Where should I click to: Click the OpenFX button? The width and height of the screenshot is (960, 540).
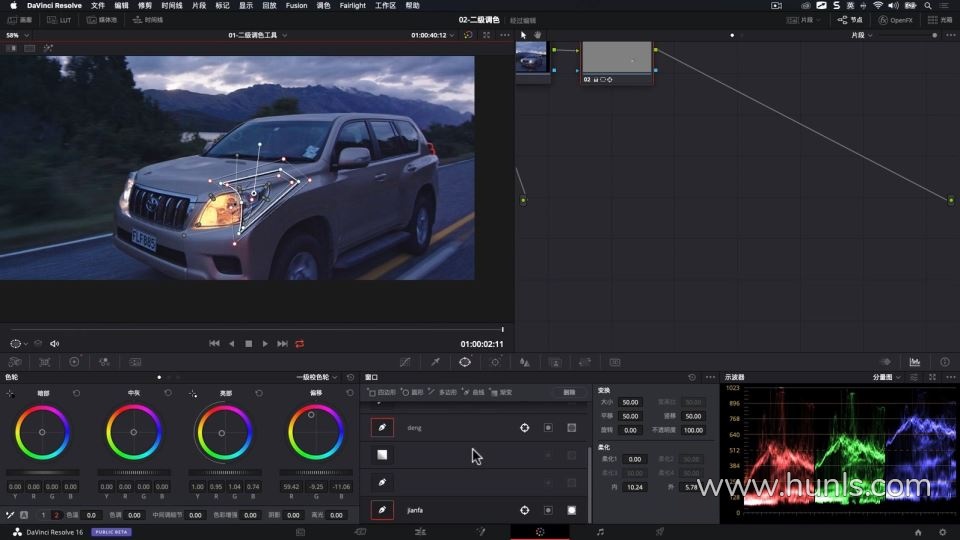click(x=895, y=20)
